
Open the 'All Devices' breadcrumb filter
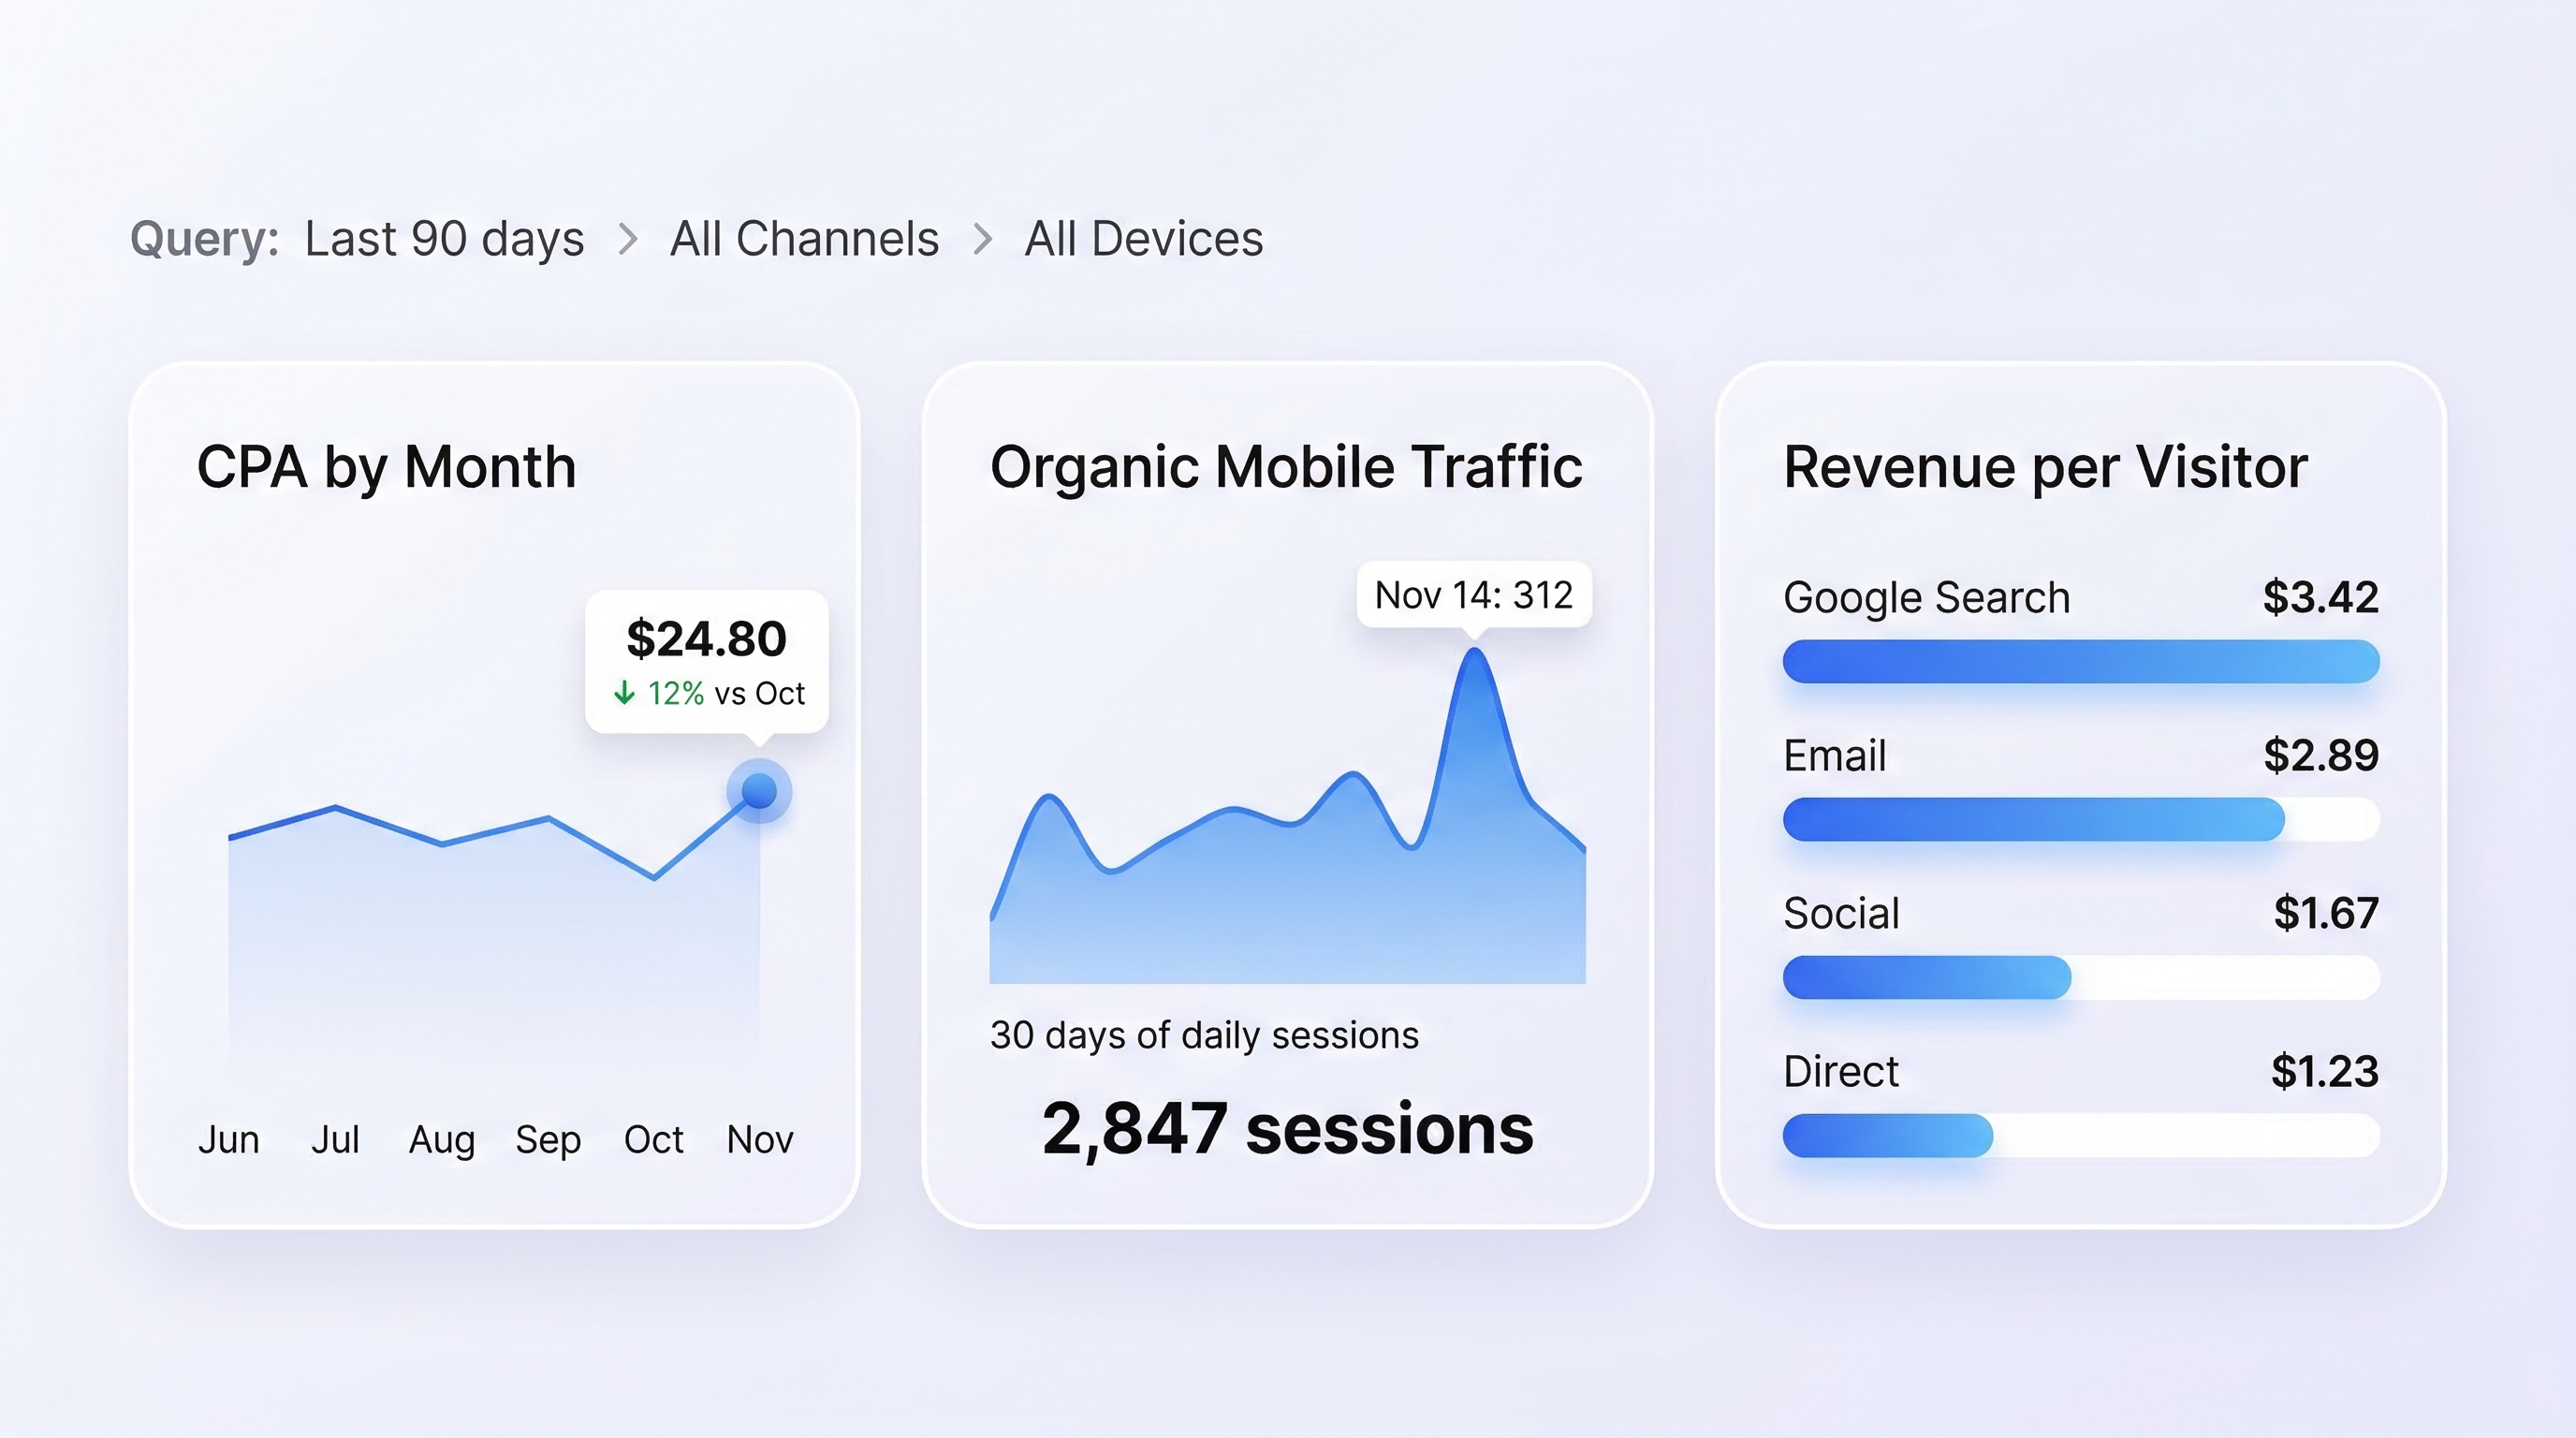coord(1143,239)
